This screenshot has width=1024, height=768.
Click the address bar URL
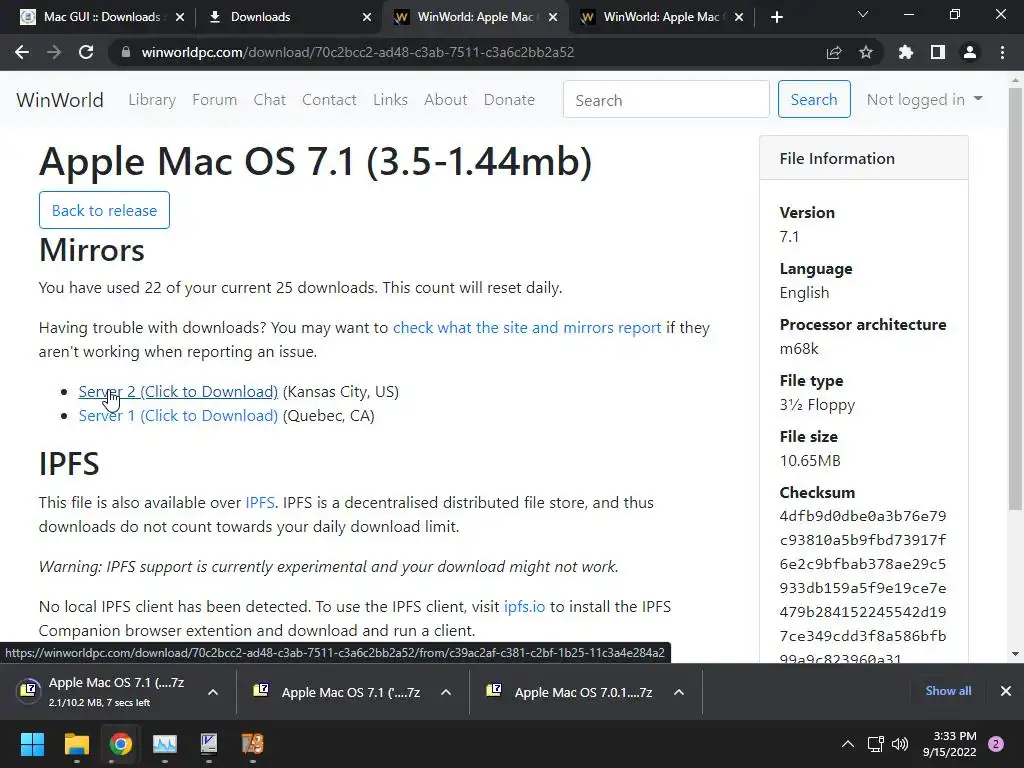pos(358,52)
